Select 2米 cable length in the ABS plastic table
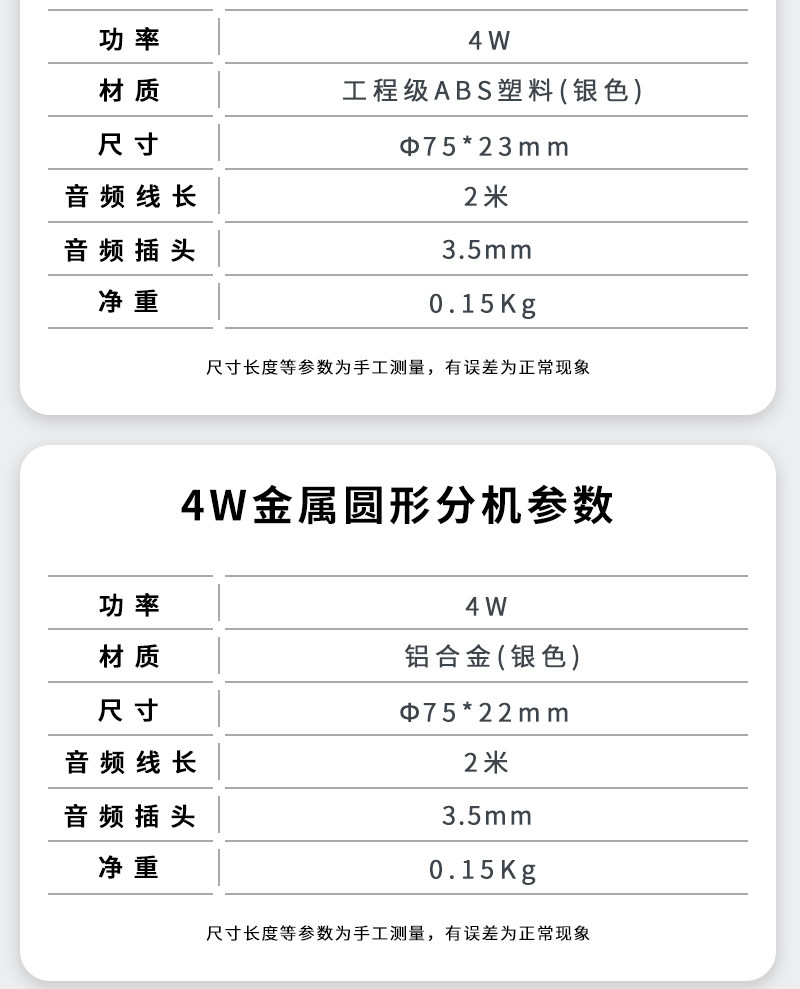 [487, 196]
